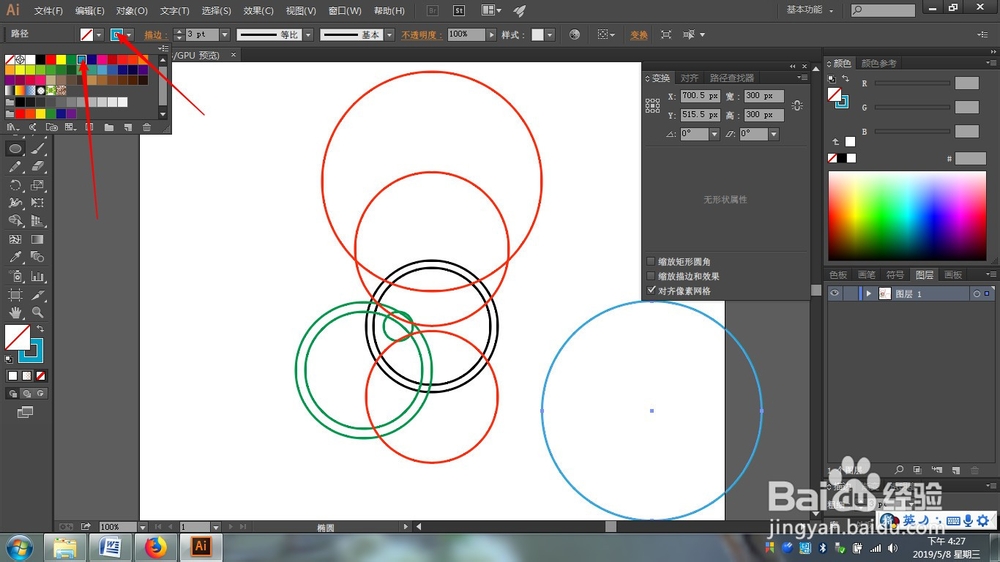This screenshot has width=1000, height=562.
Task: Select the Warp width tool
Action: click(x=15, y=203)
